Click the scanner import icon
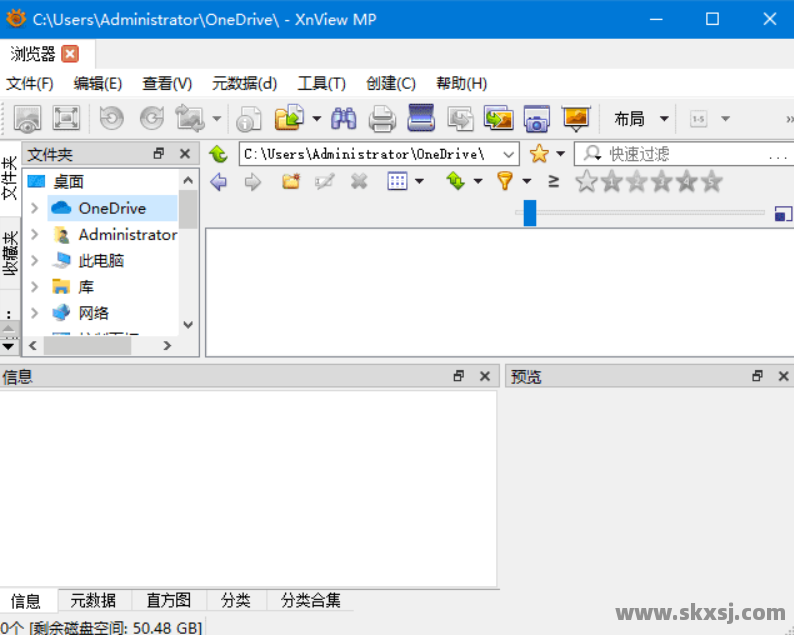 (421, 119)
